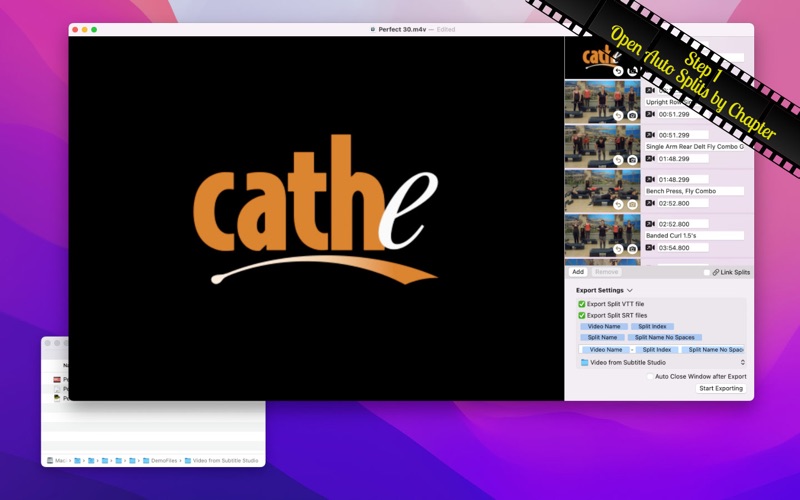
Task: Click camera snapshot icon on Single Arm Rear Delt thumbnail
Action: tap(633, 160)
